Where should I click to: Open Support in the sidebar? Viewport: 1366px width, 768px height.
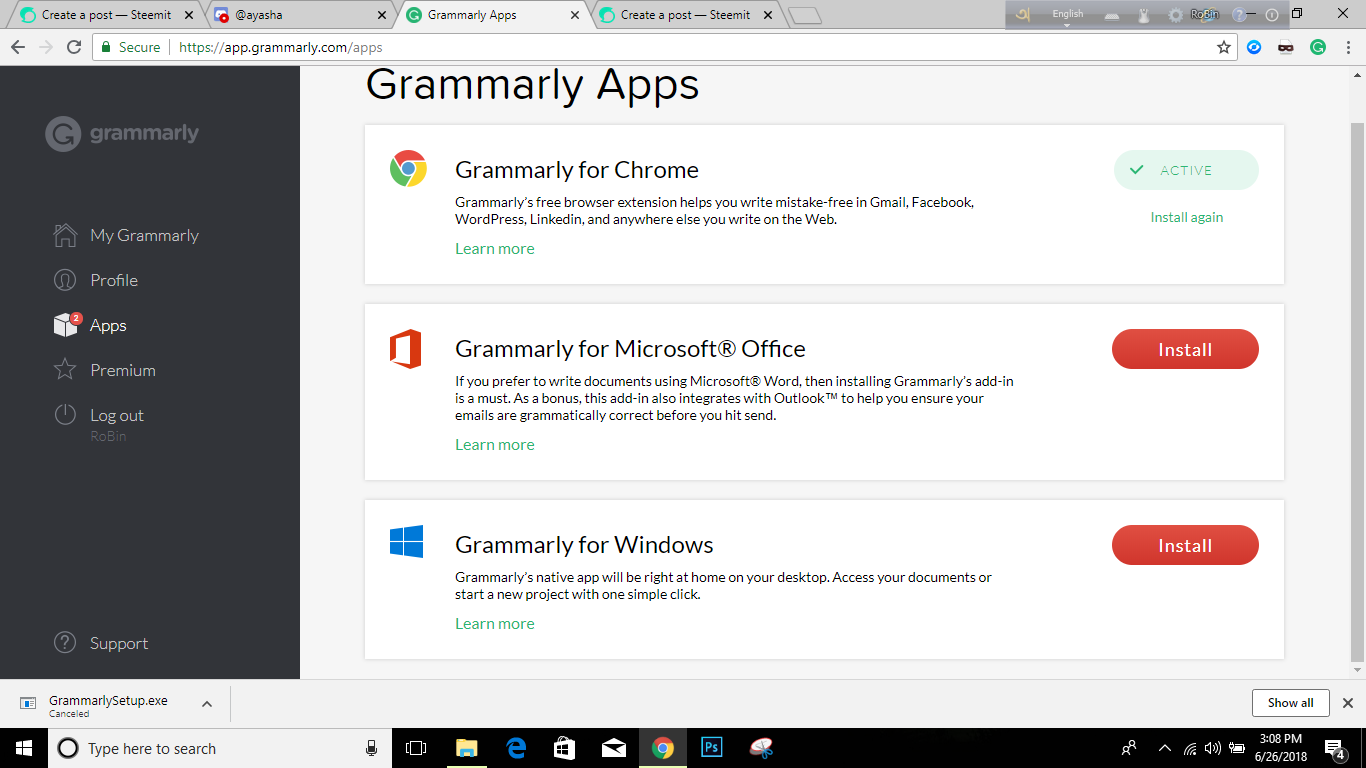point(118,643)
